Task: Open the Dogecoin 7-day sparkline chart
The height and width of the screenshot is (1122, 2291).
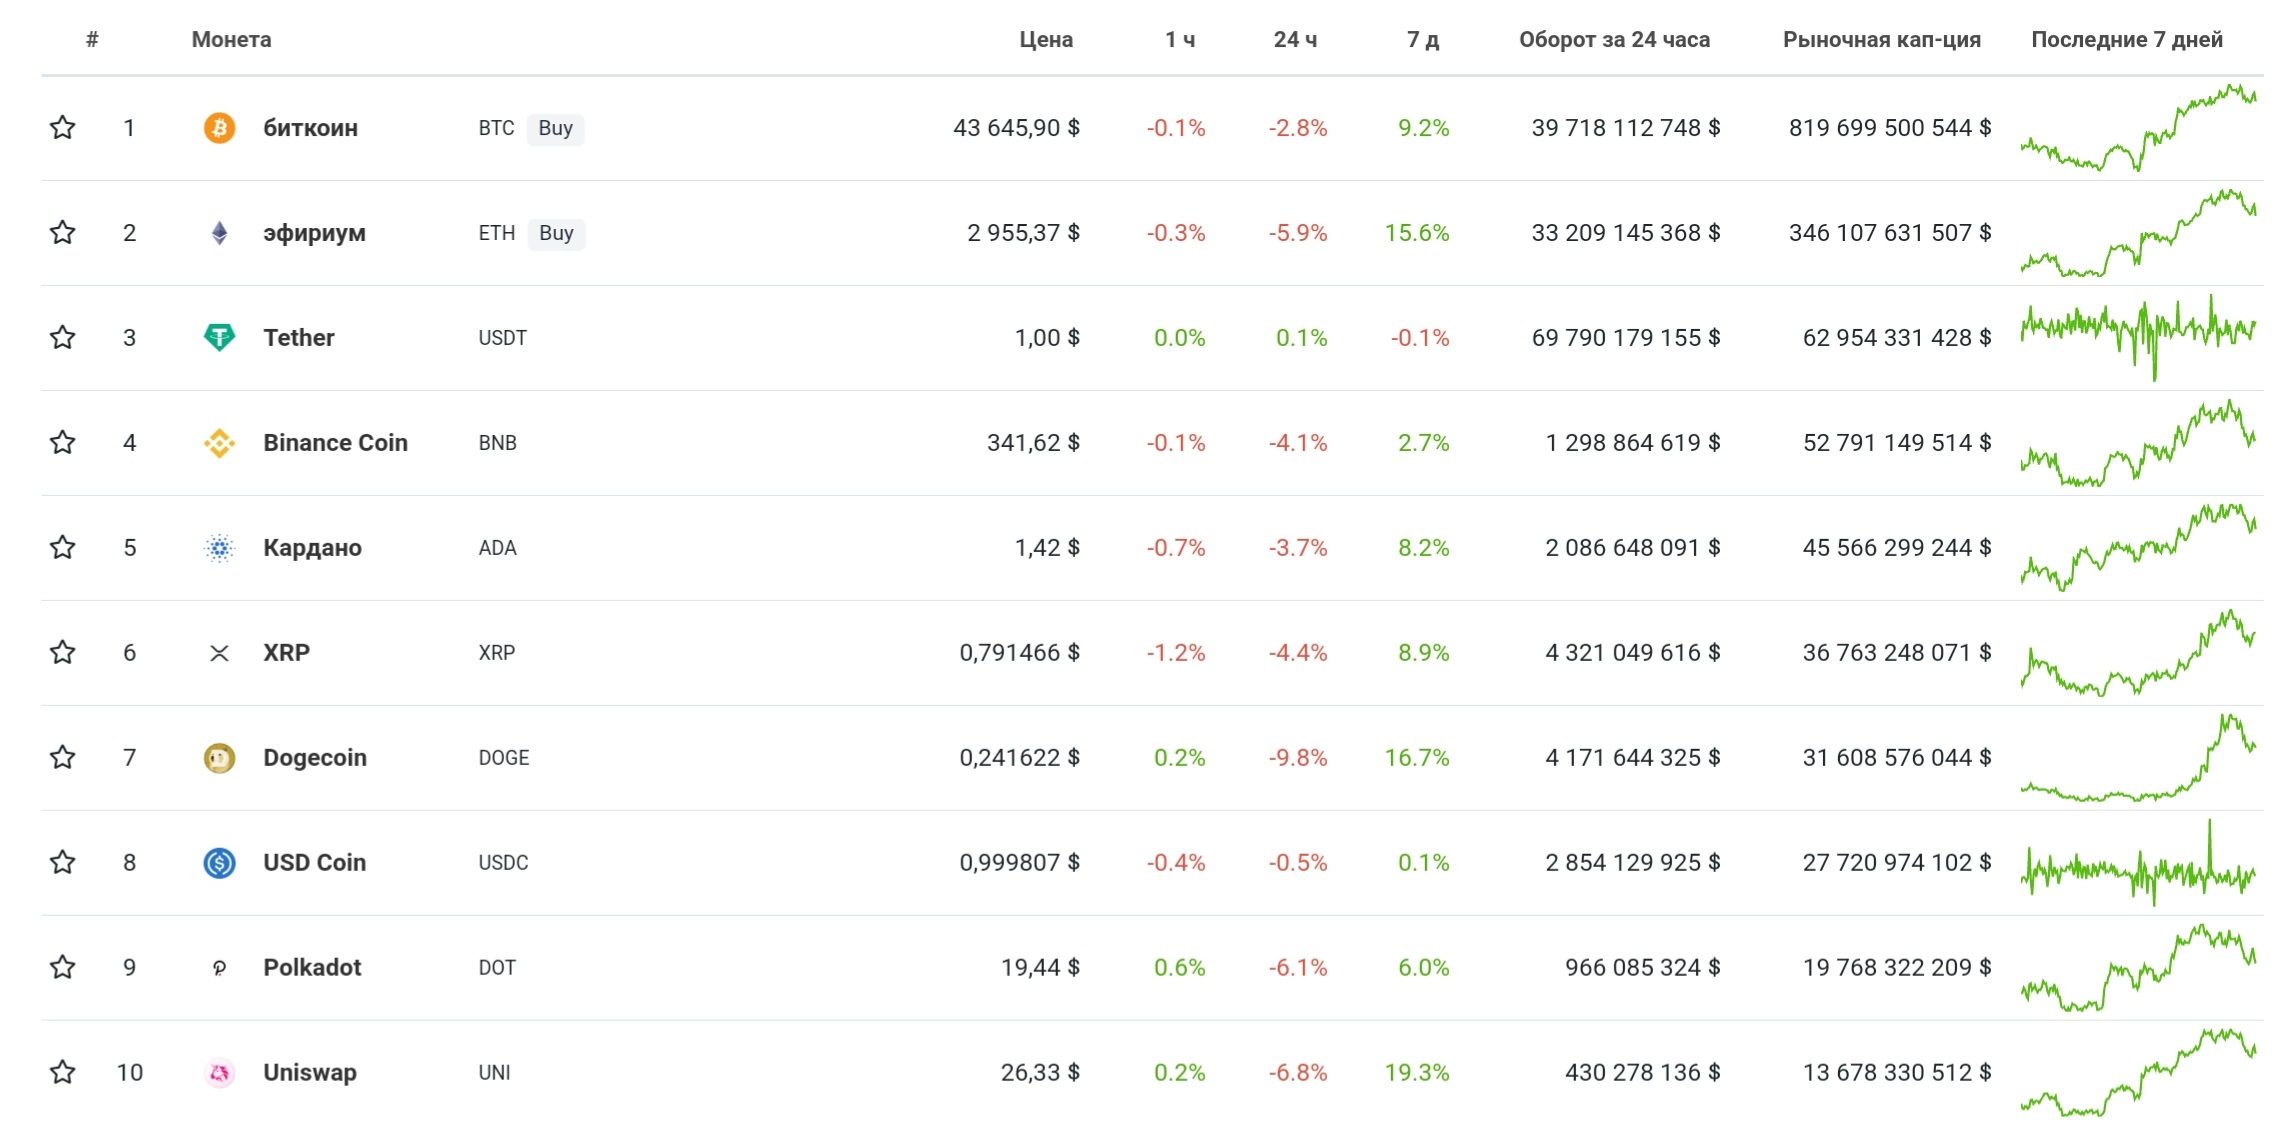Action: coord(2138,758)
